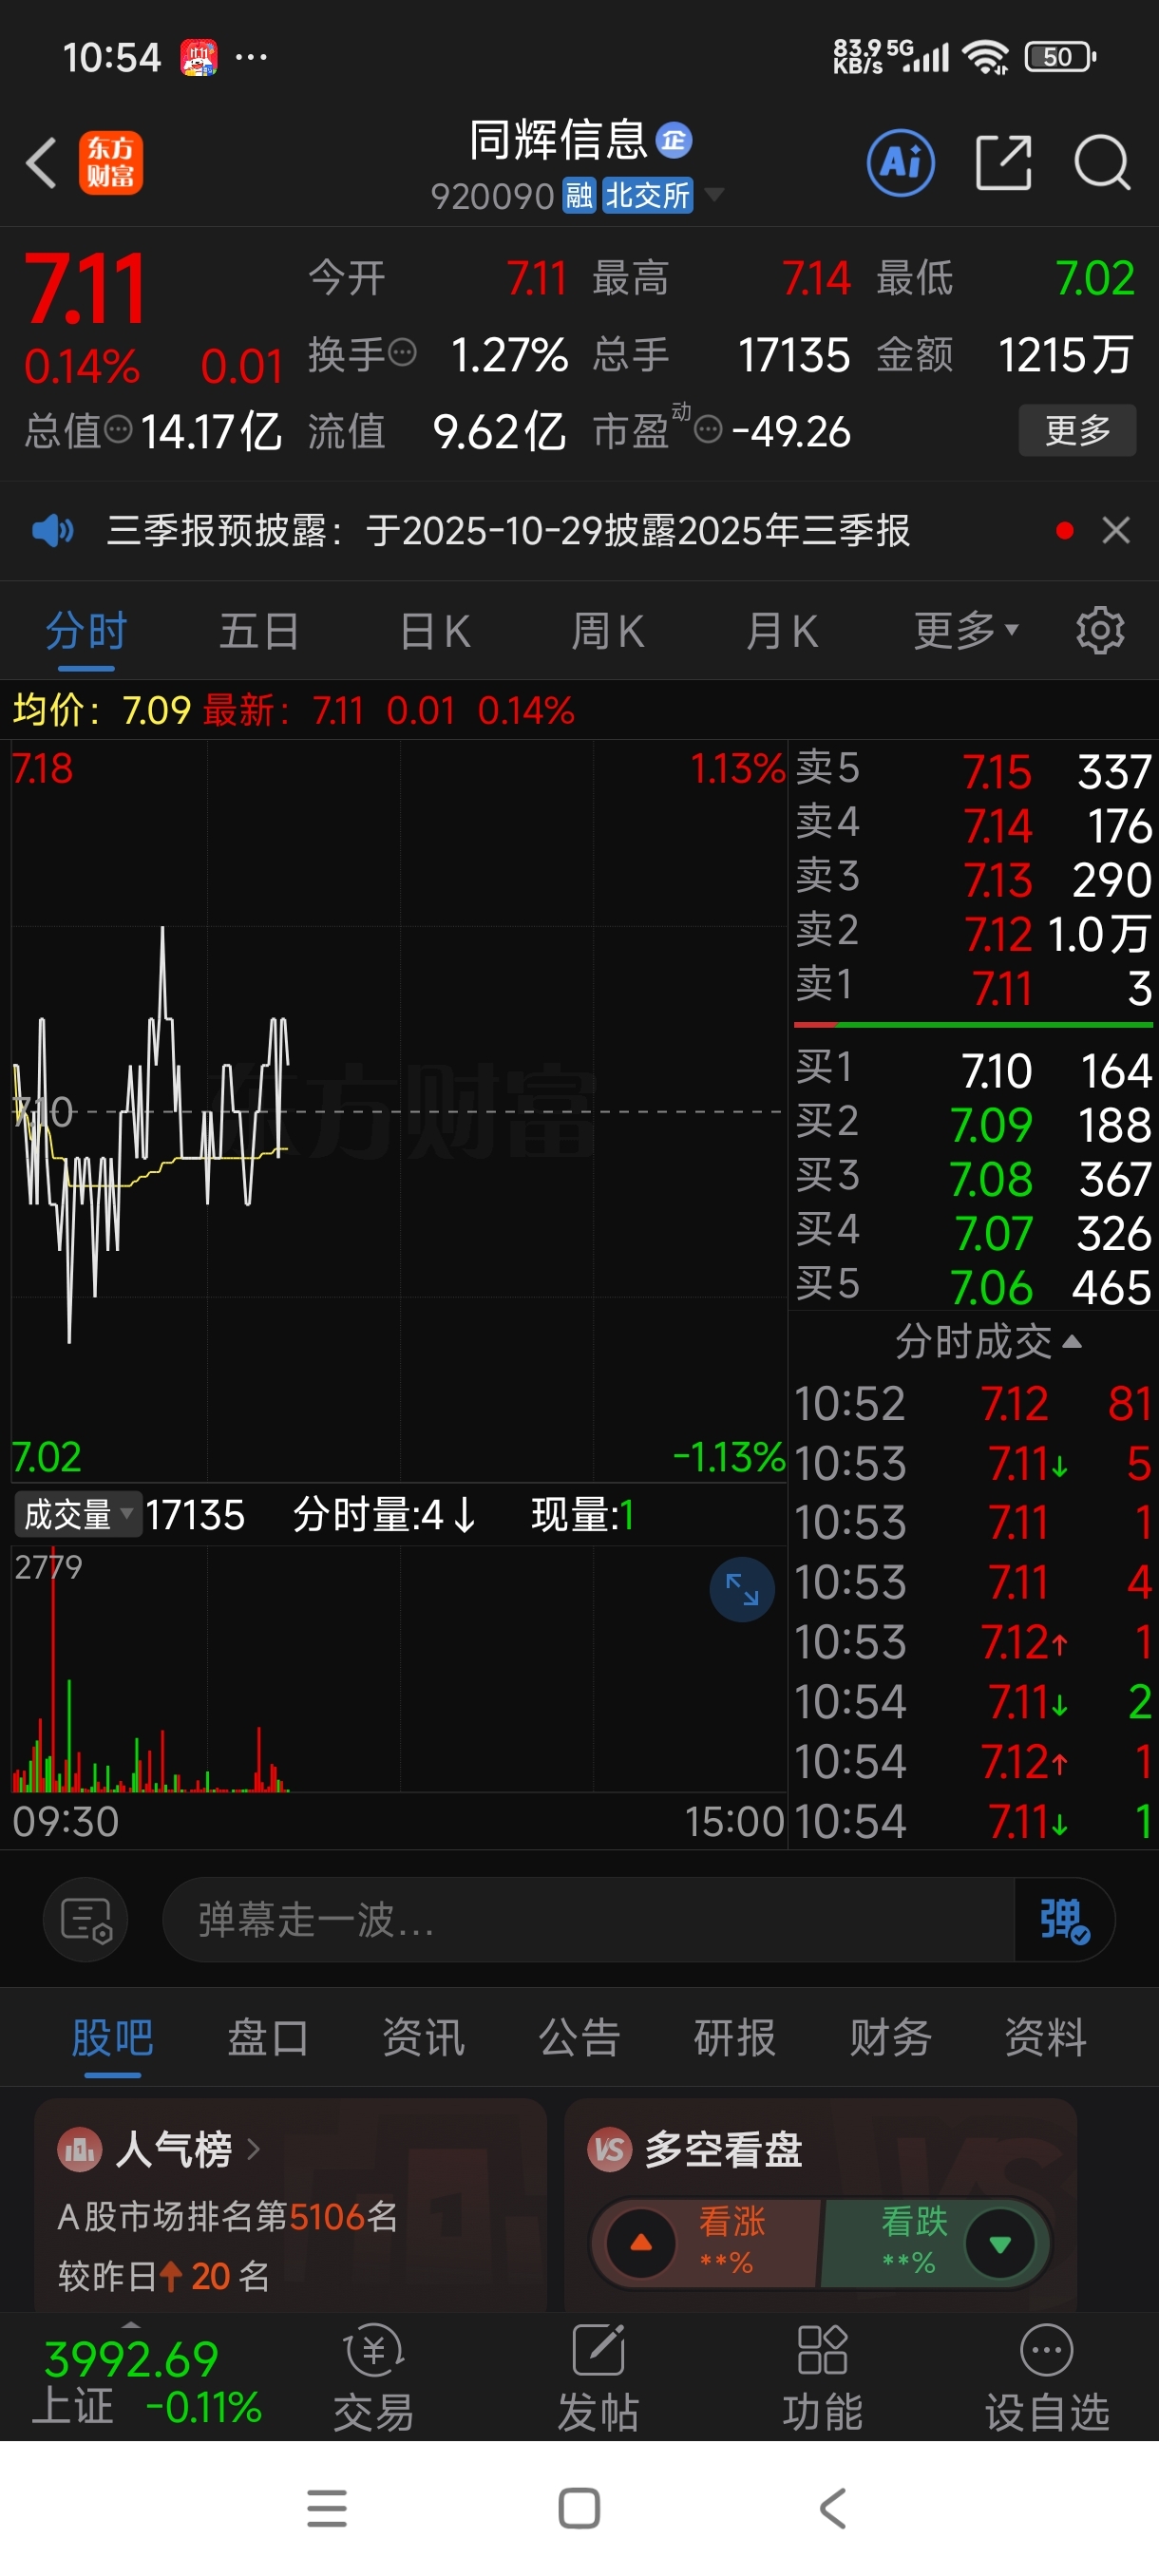1159x2576 pixels.
Task: Tap the 卖1 row at 7.11
Action: tap(973, 986)
